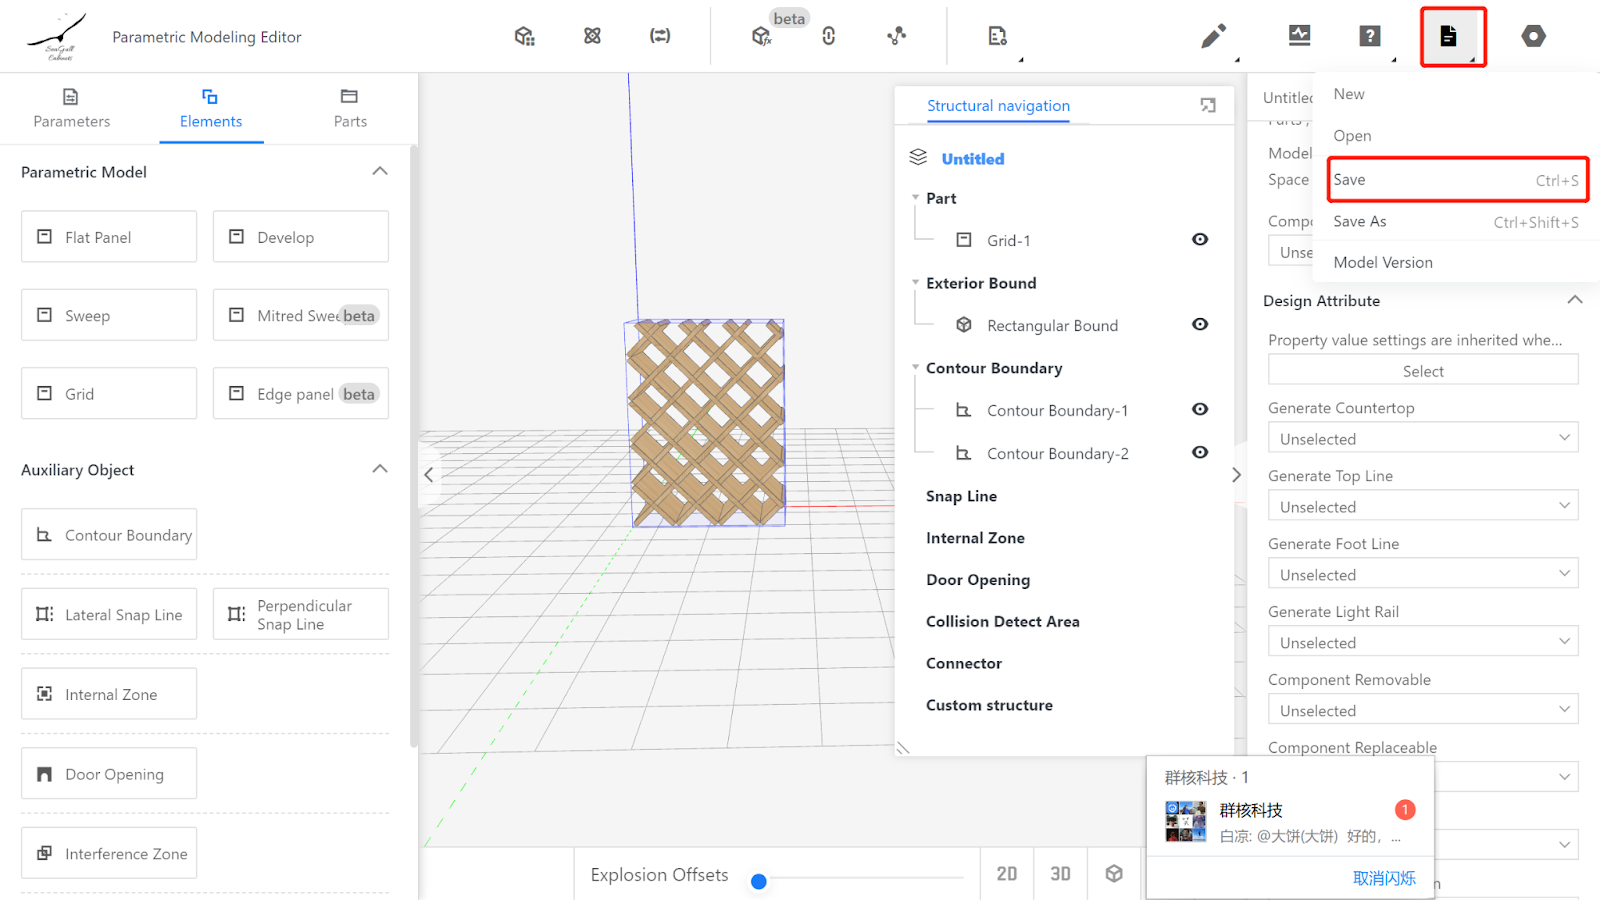
Task: Click the pencil edit tool icon
Action: pos(1213,37)
